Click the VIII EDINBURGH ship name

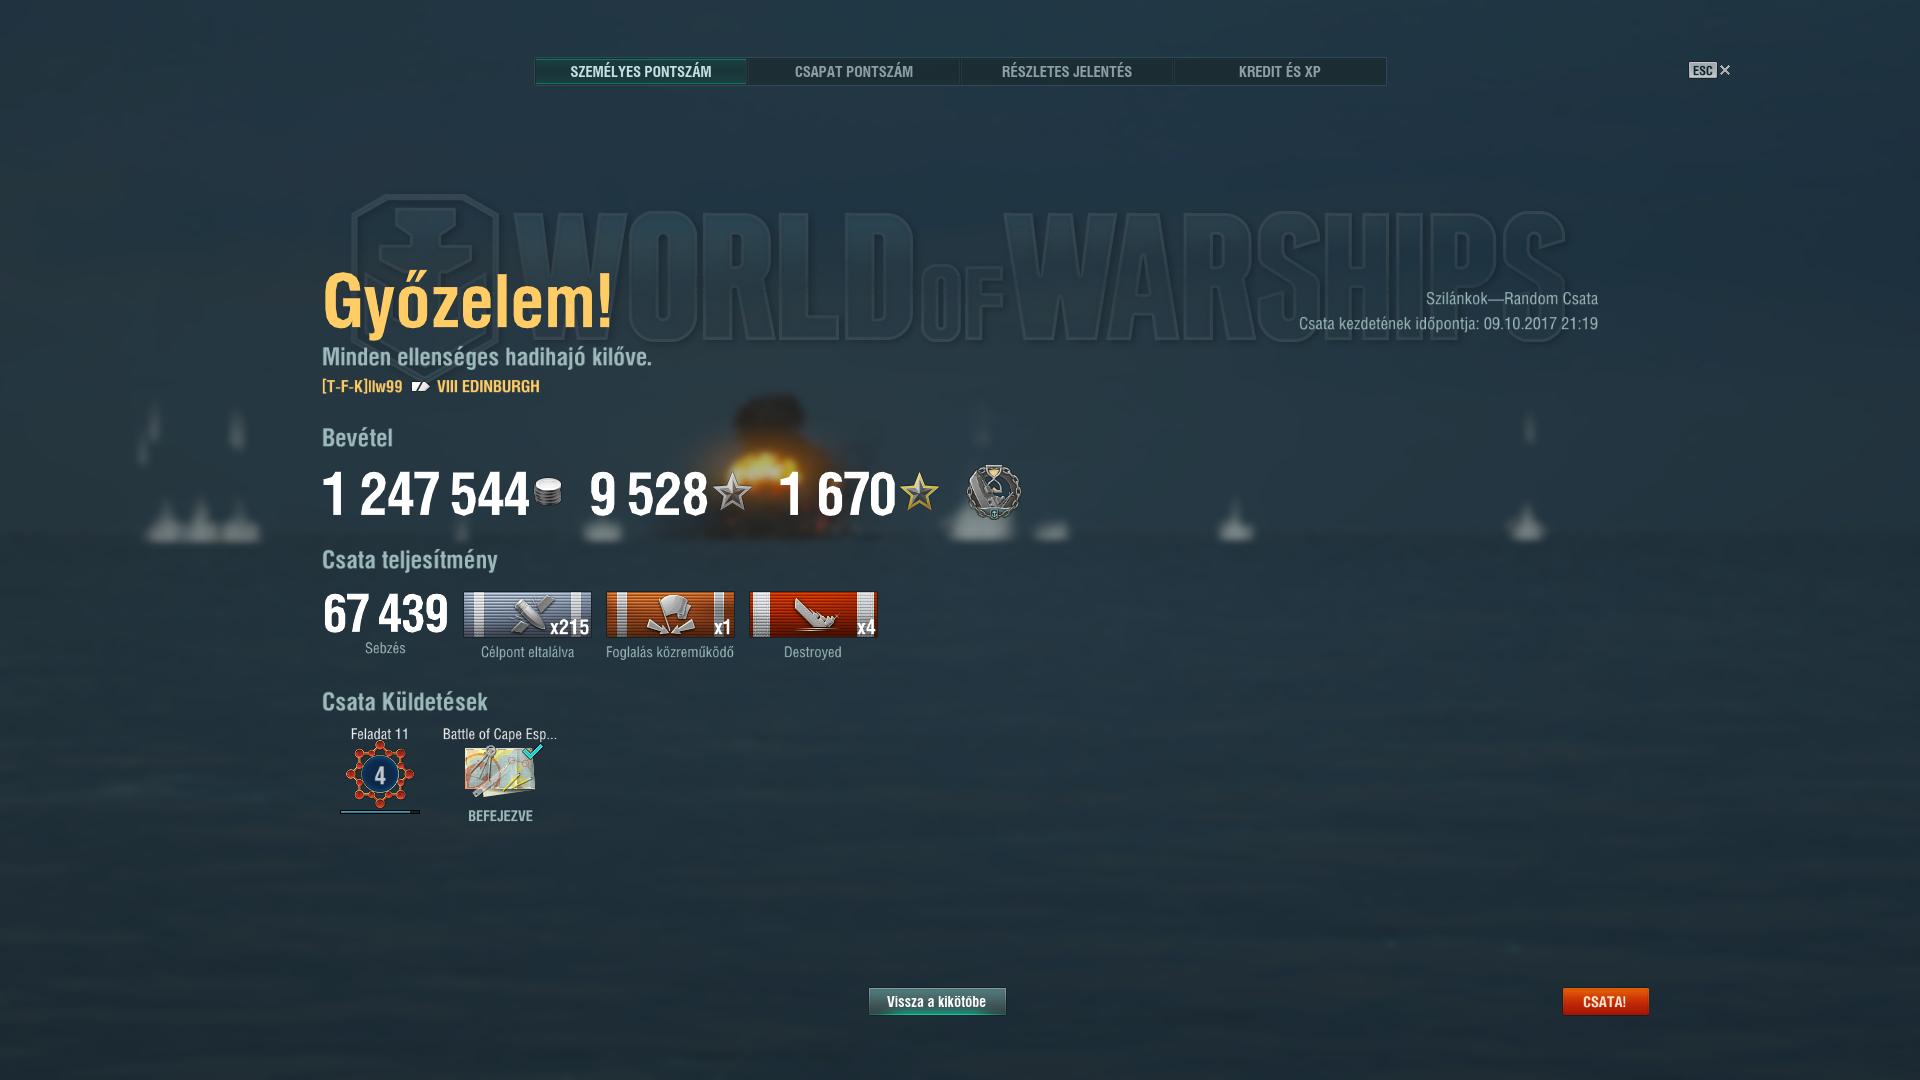488,386
